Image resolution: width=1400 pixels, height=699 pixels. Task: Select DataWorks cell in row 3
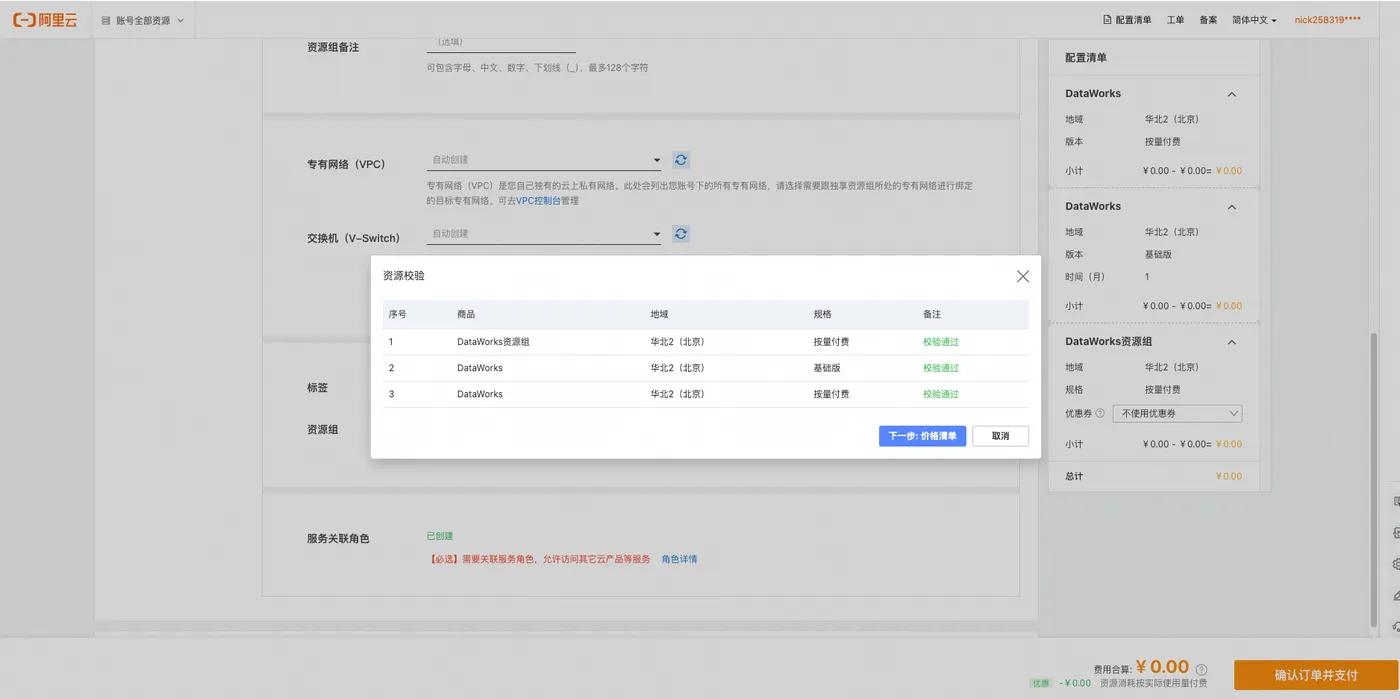click(x=480, y=394)
